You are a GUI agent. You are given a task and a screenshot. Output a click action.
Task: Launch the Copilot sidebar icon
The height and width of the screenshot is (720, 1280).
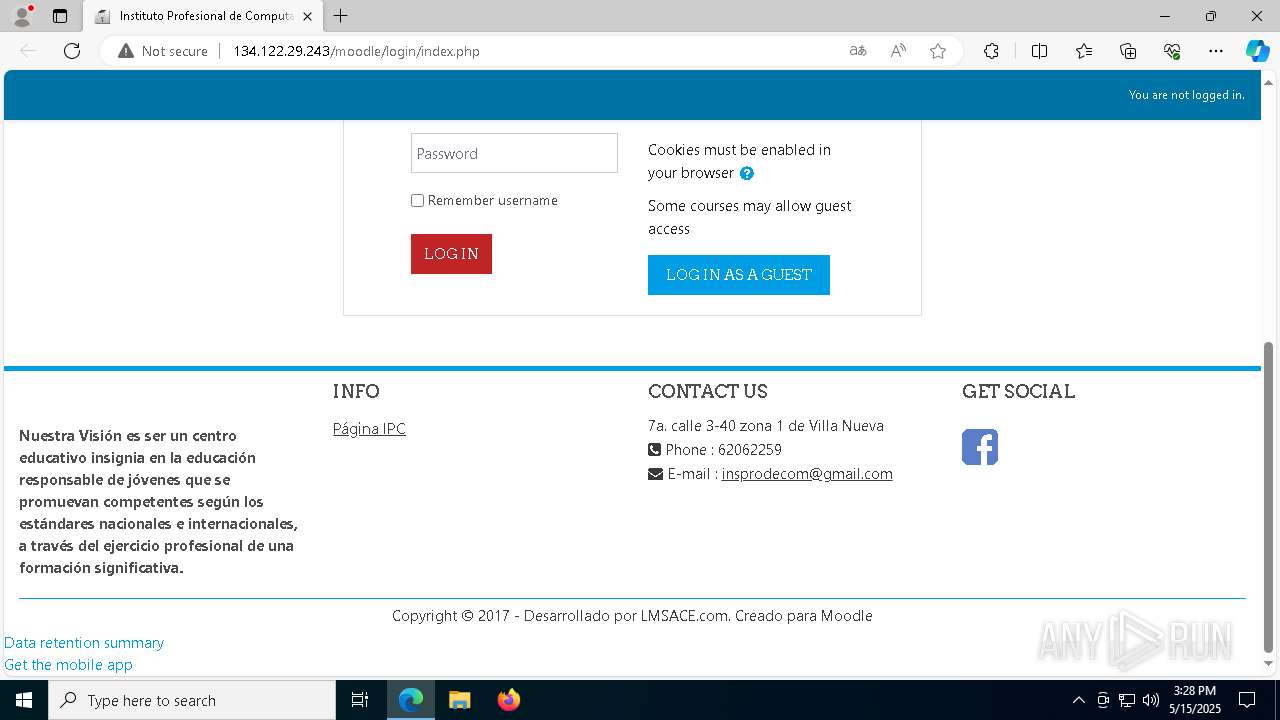(x=1257, y=51)
